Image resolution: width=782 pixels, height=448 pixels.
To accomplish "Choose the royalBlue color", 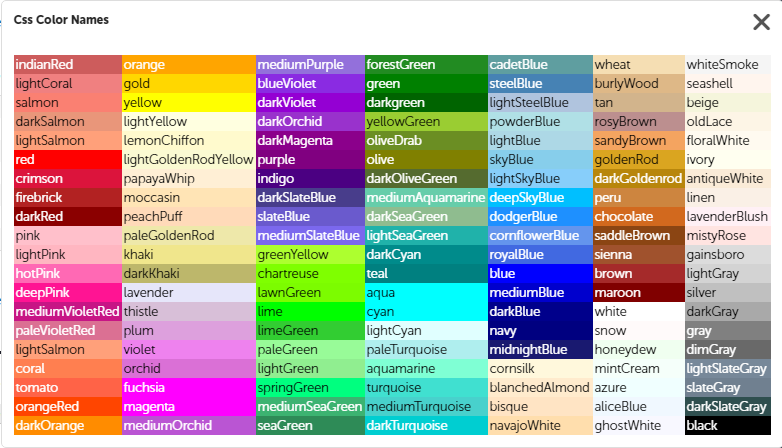I will tap(541, 254).
